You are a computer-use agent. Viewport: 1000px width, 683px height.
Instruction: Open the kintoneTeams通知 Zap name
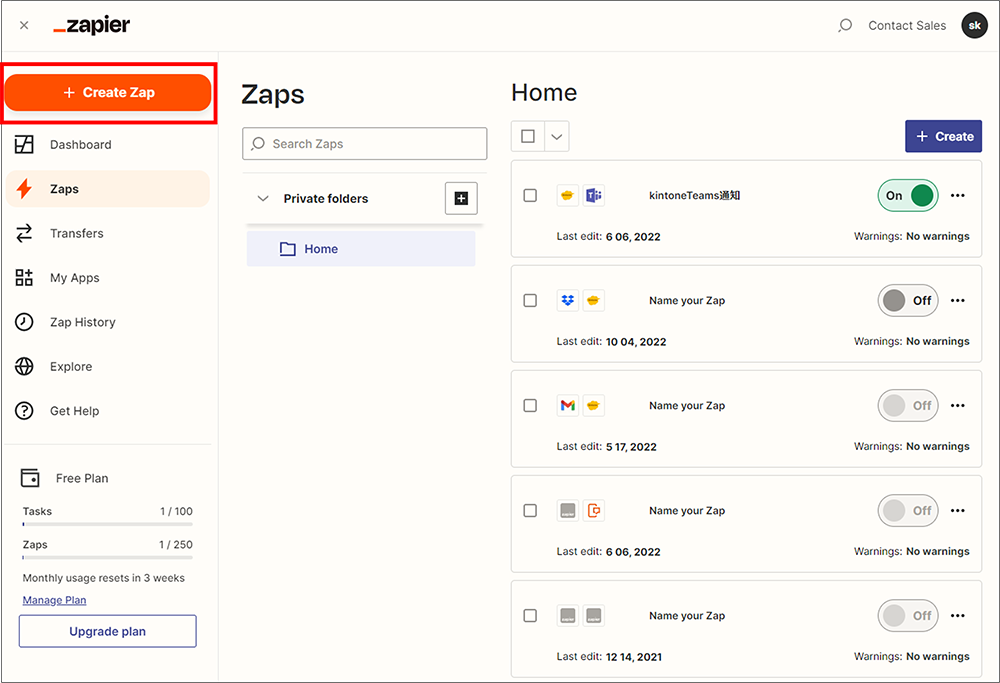tap(695, 195)
